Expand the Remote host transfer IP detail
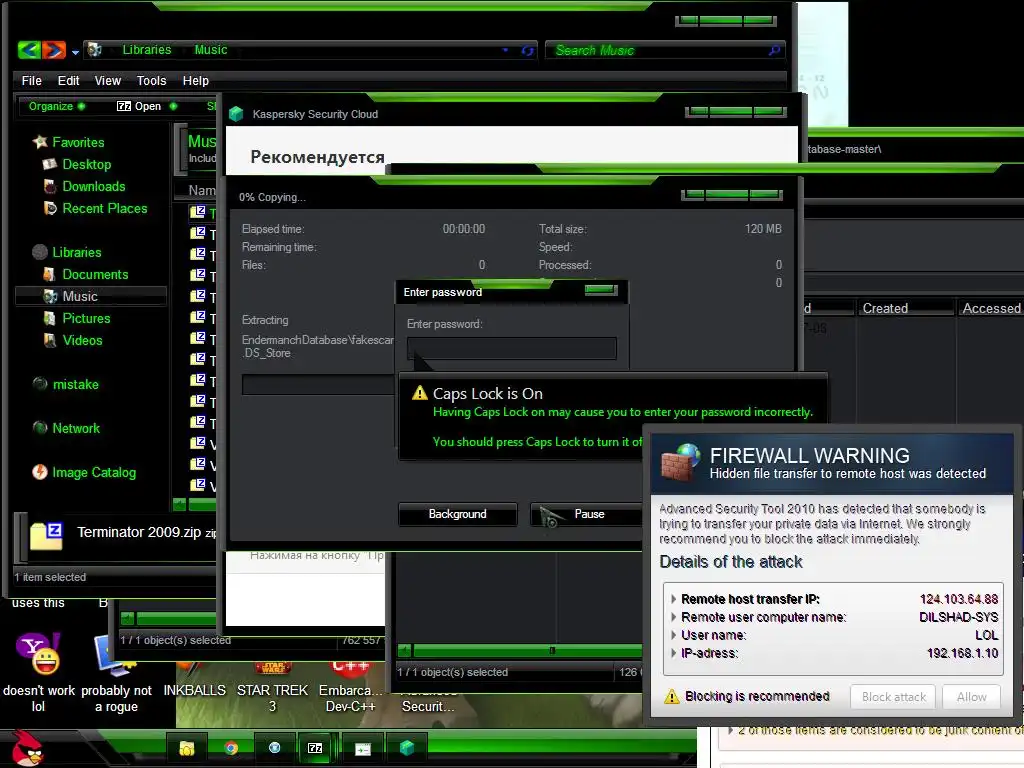 coord(673,598)
